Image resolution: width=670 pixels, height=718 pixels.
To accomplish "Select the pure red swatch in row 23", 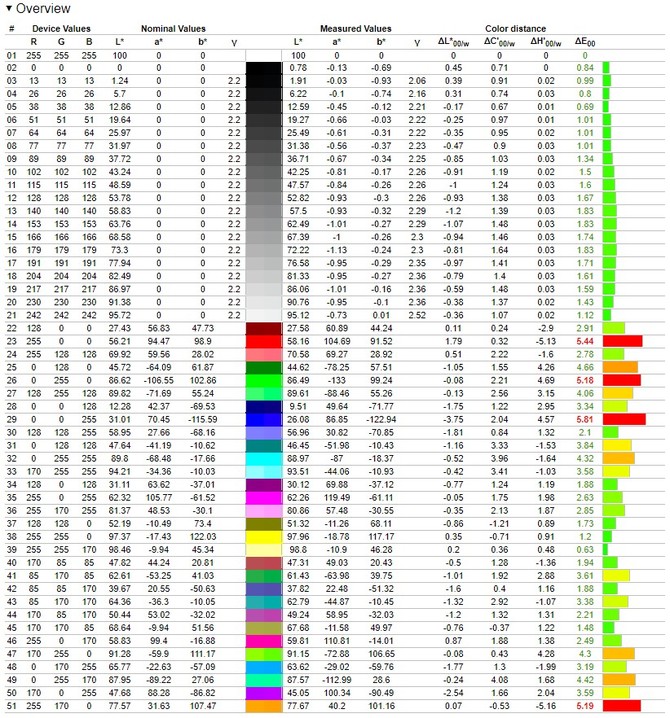I will coord(264,342).
